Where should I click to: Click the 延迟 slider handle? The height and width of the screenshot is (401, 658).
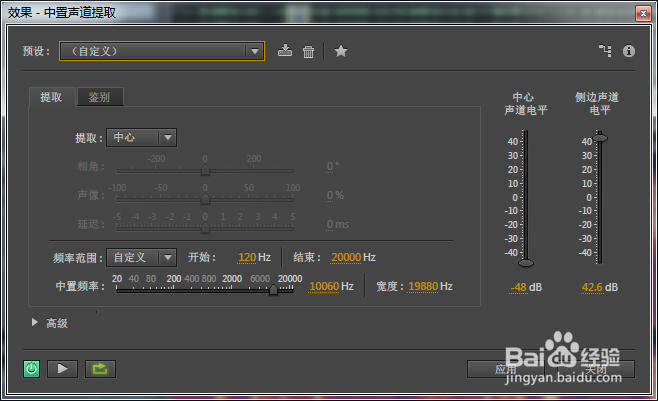[205, 228]
